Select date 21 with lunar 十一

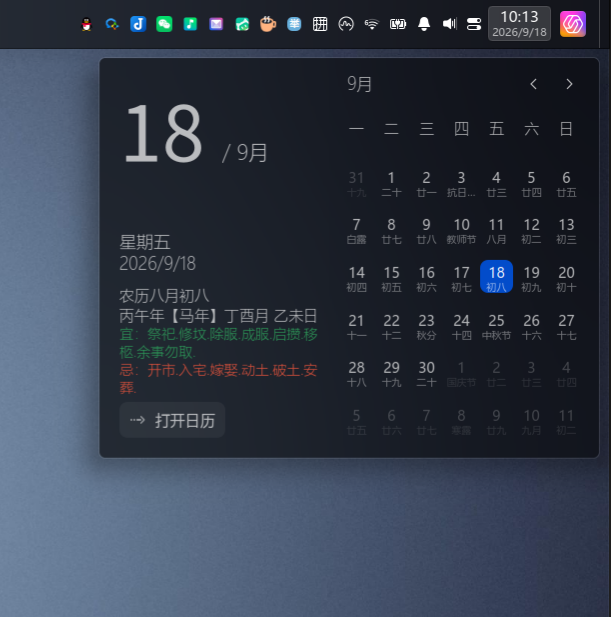[356, 327]
